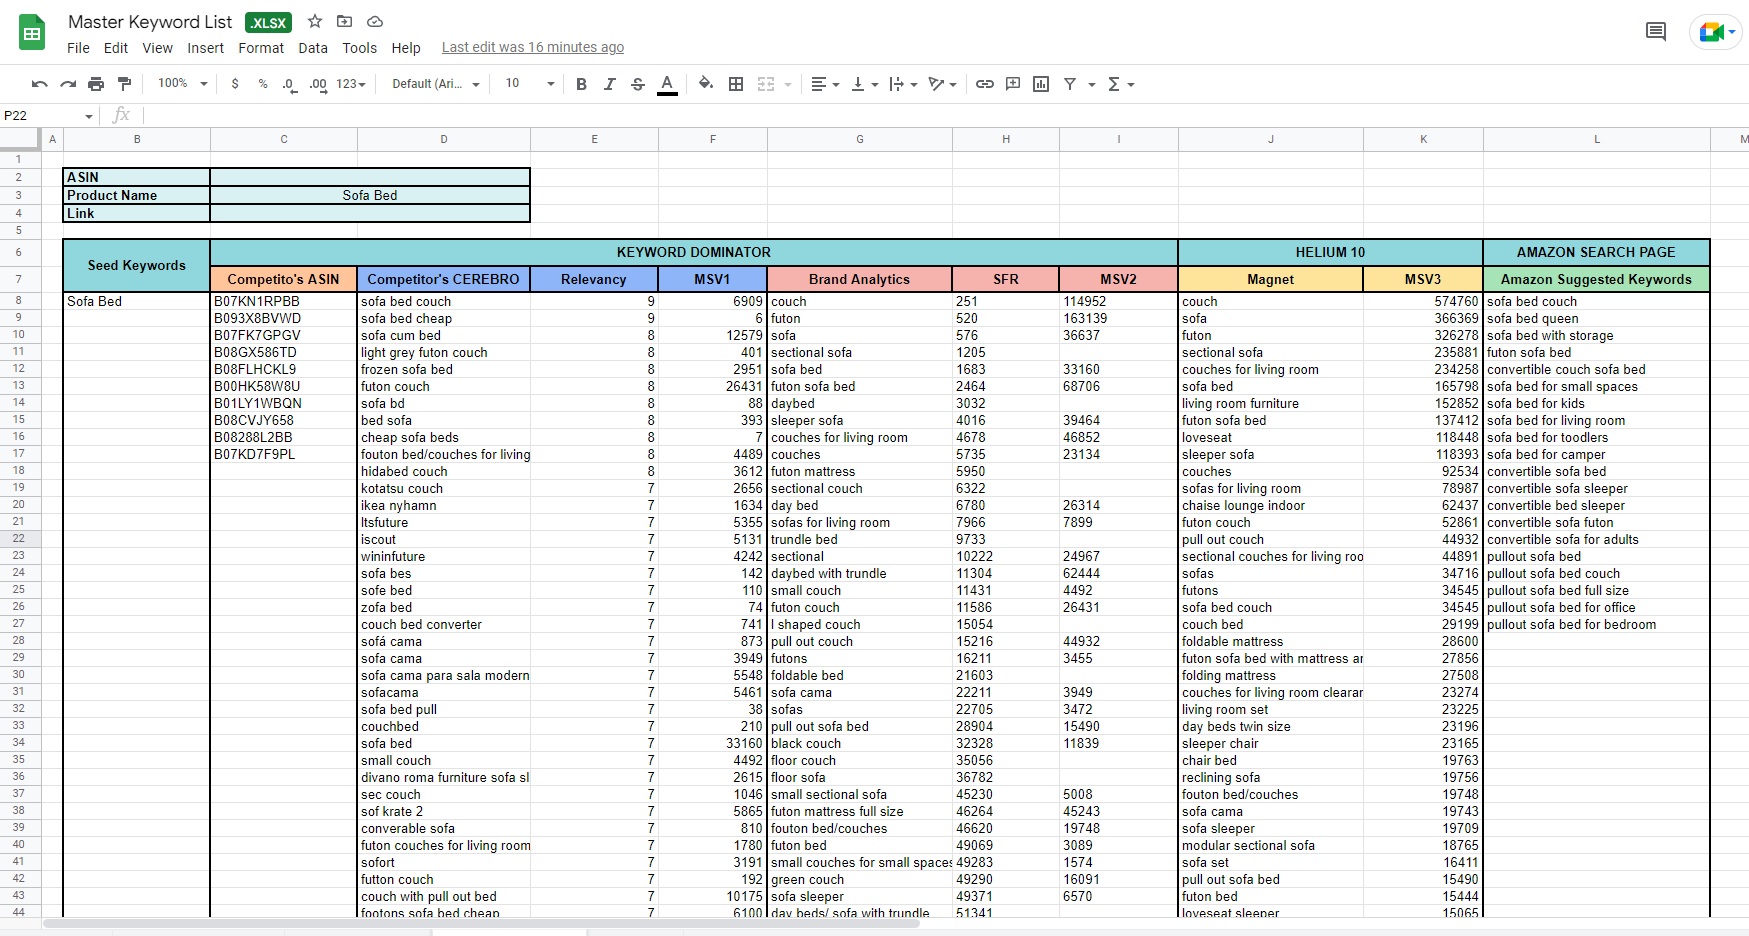Viewport: 1749px width, 936px height.
Task: Click the Name box showing P22
Action: (x=40, y=116)
